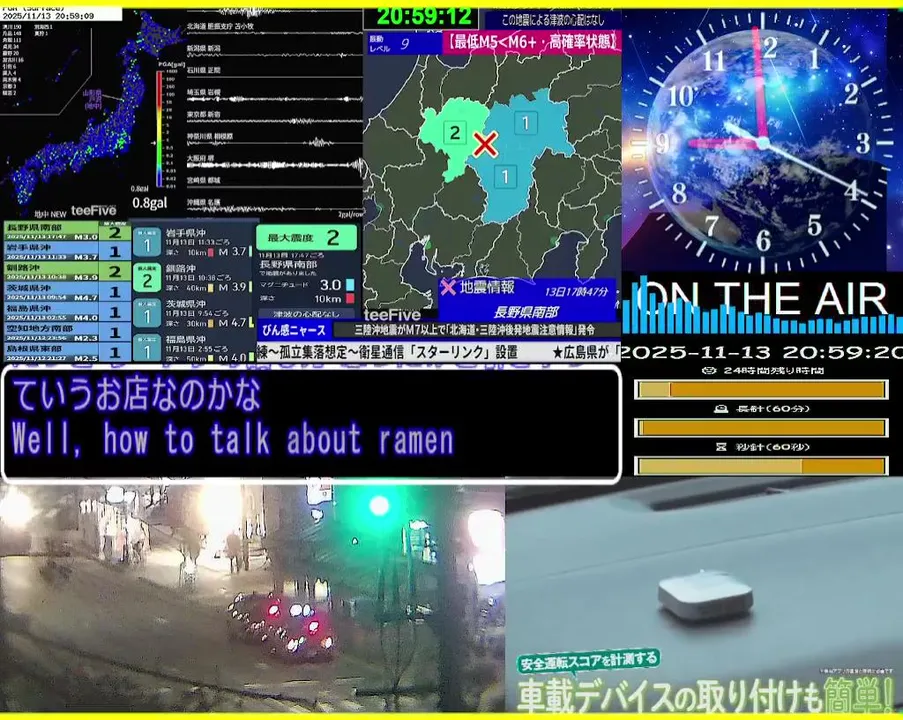Click the 沖縄県 名護 waveform row

coord(275,205)
